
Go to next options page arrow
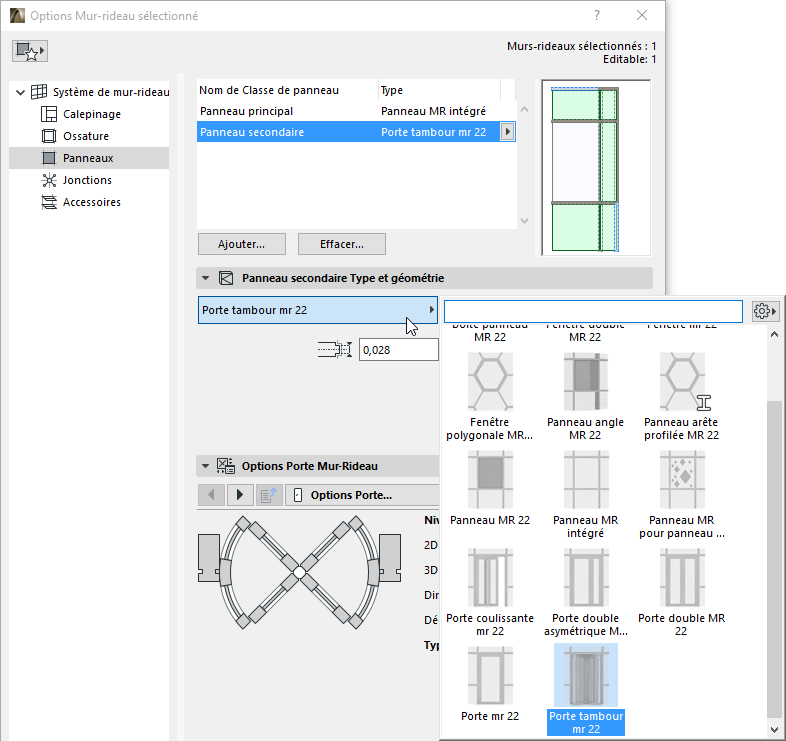click(240, 495)
